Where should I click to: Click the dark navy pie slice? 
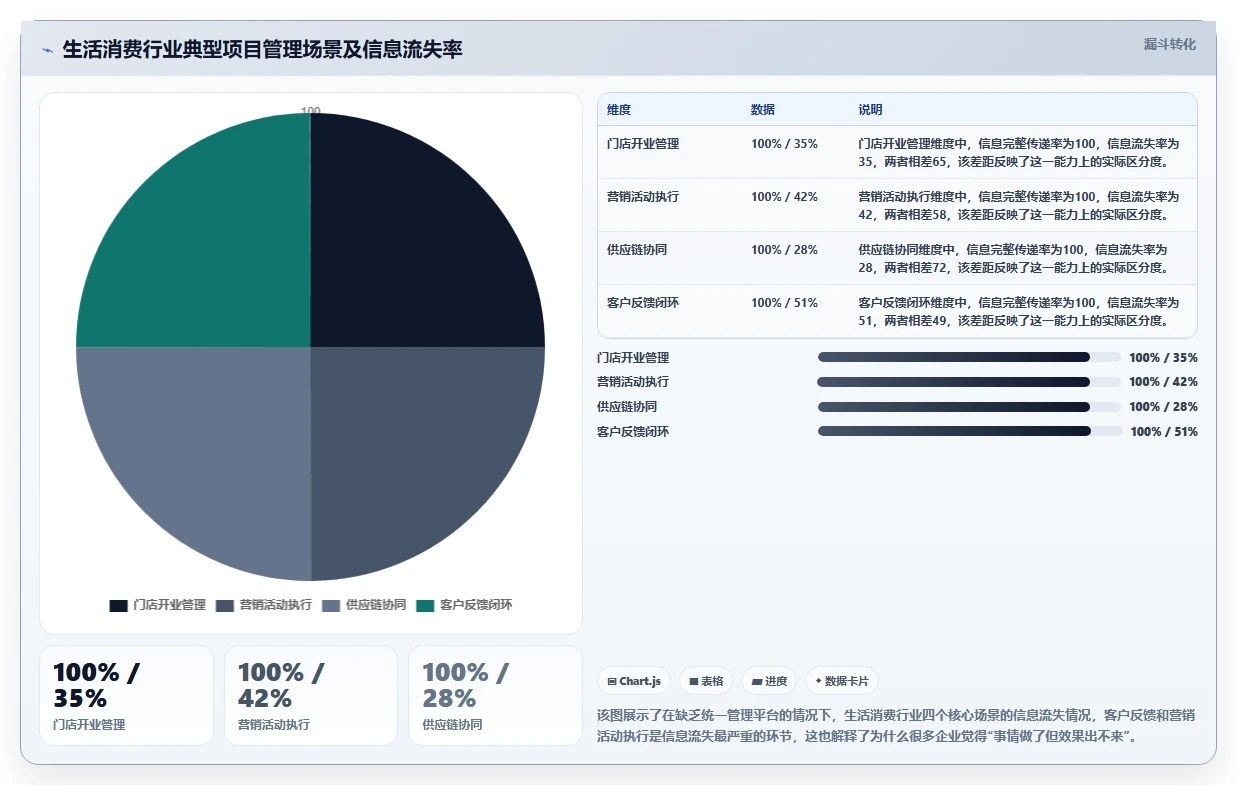(410, 250)
